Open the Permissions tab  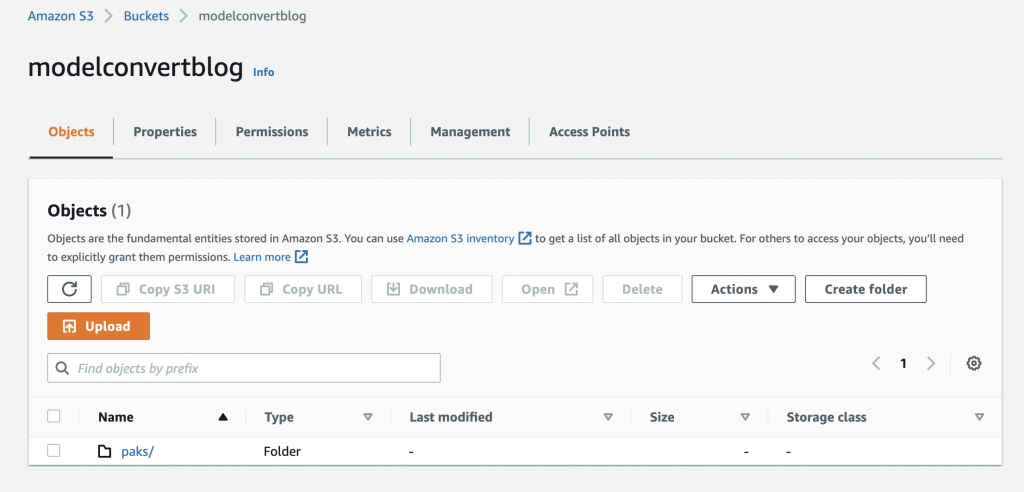click(272, 132)
